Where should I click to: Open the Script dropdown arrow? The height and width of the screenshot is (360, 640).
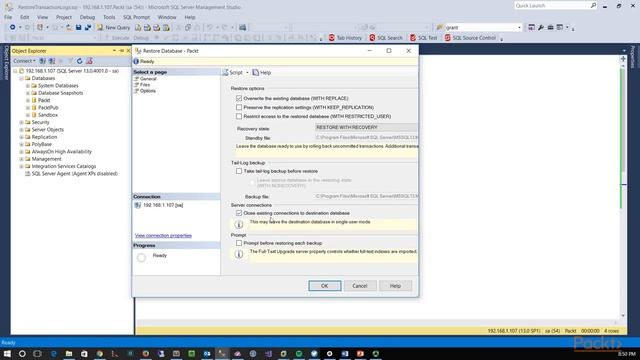point(247,73)
